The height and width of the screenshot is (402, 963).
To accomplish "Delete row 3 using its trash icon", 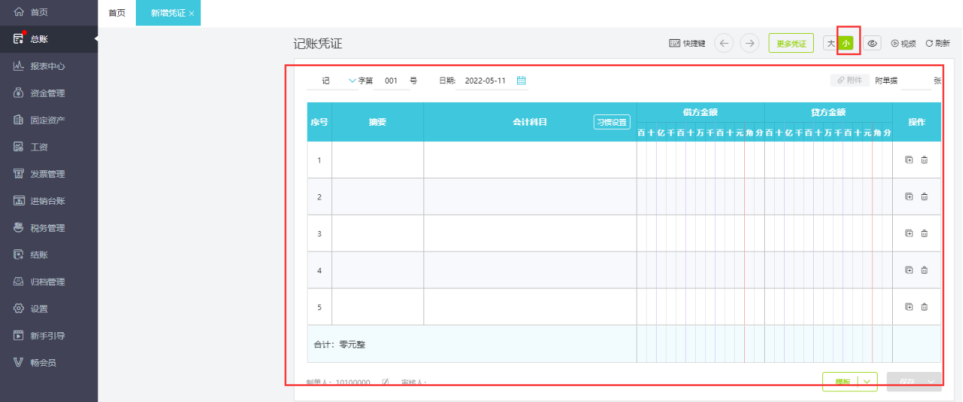I will click(924, 233).
